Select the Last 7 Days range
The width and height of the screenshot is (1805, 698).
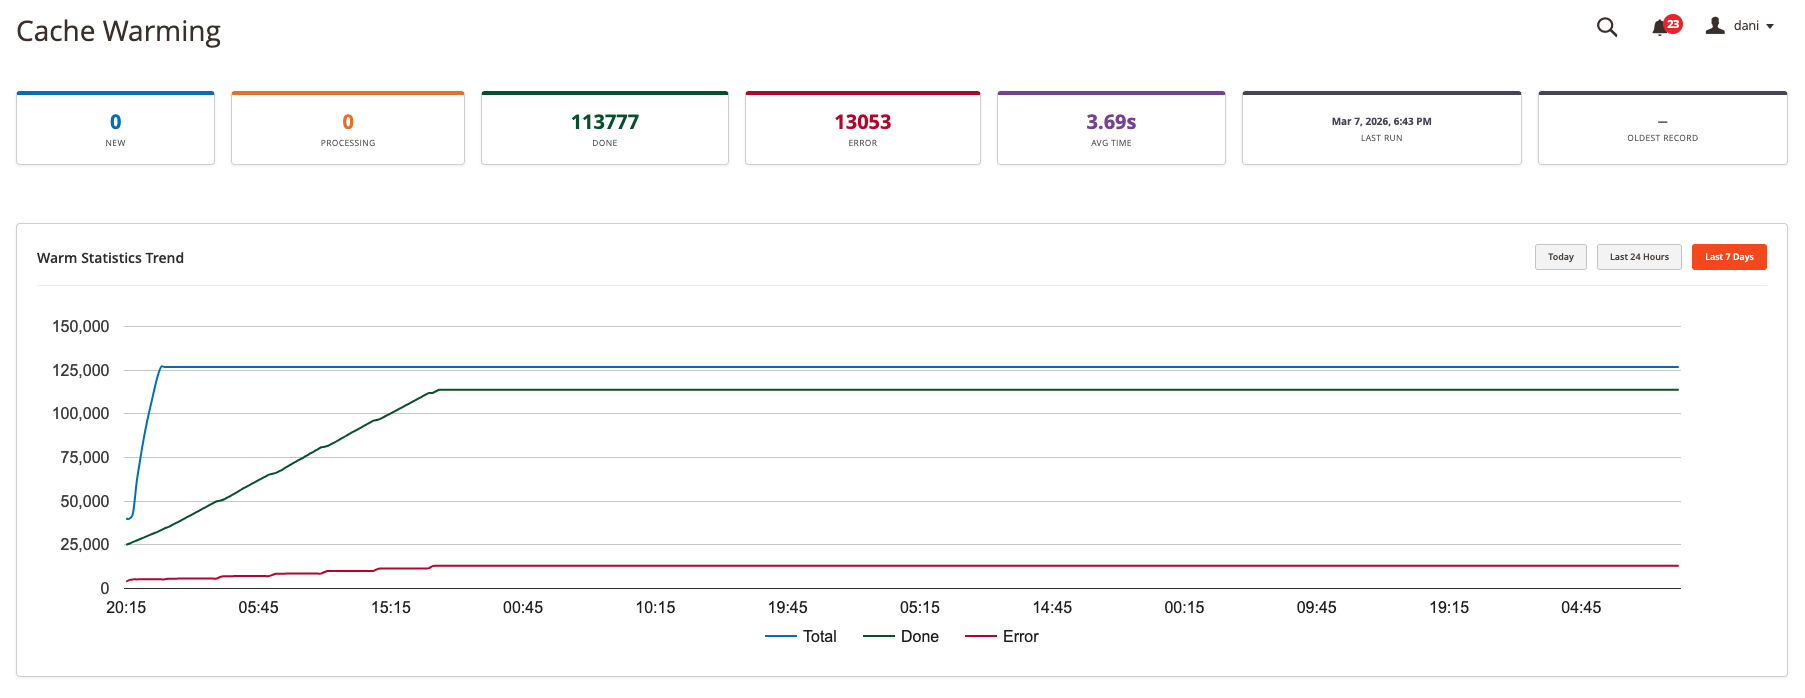[1729, 257]
